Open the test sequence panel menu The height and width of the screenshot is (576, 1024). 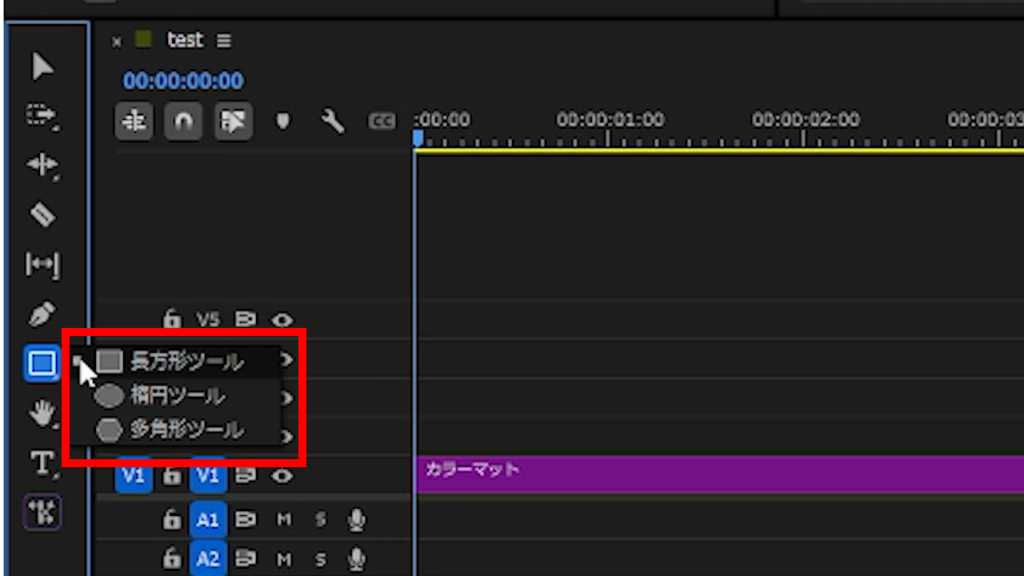pos(224,40)
